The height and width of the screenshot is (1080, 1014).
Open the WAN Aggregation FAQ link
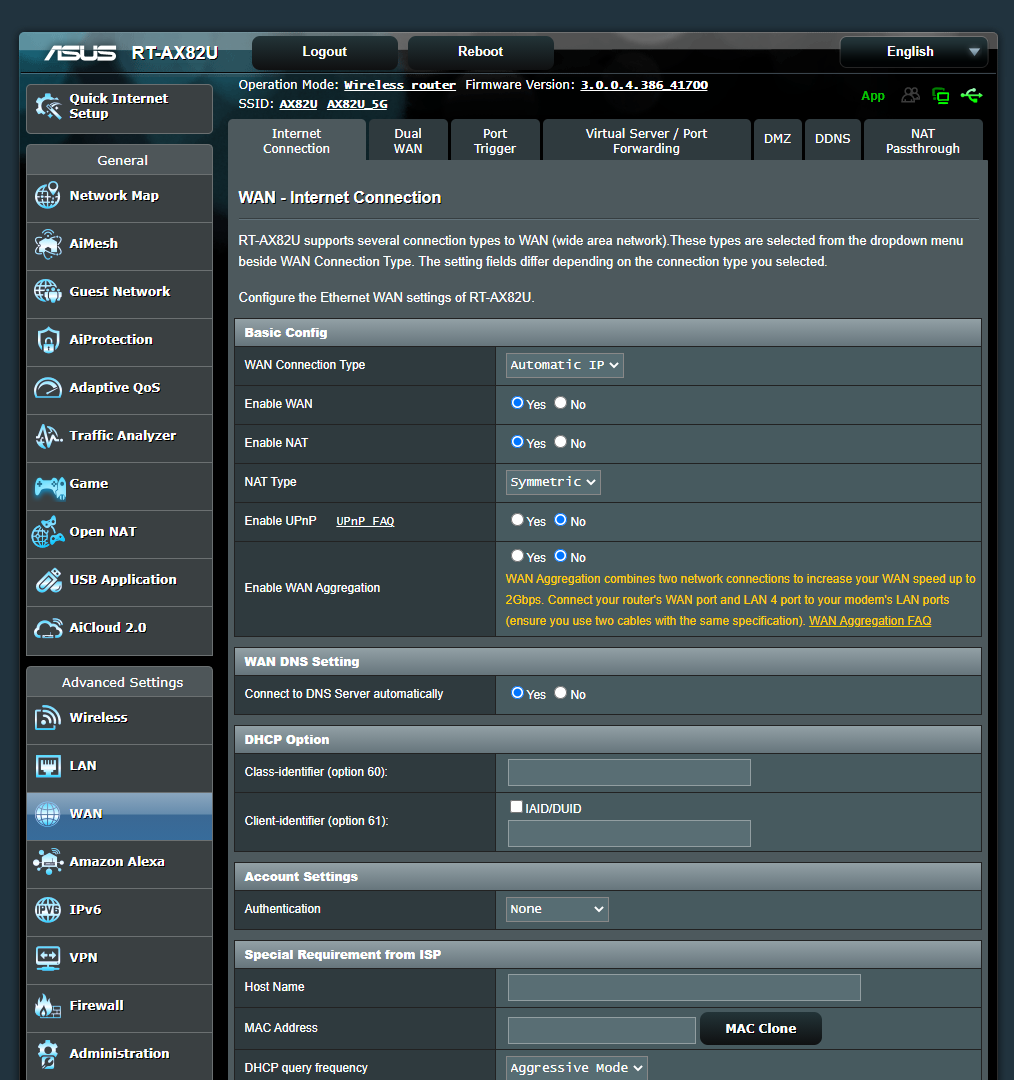click(x=870, y=621)
